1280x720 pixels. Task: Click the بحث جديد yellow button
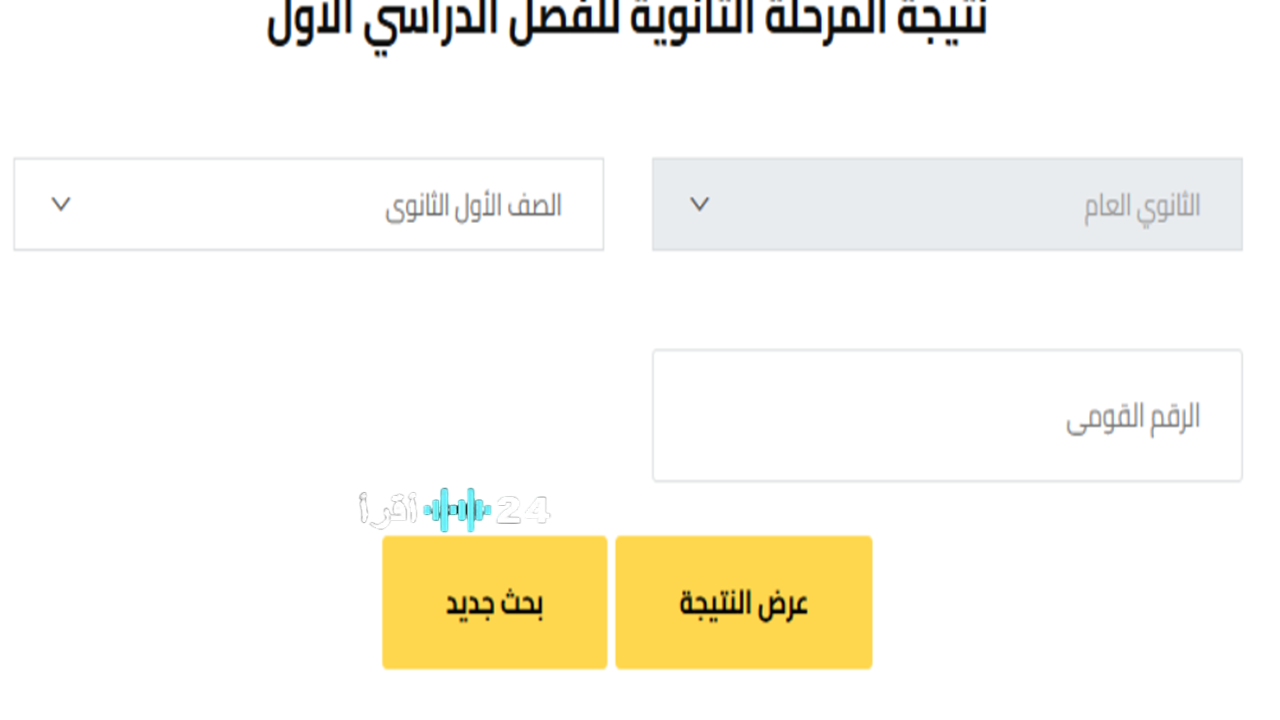coord(494,601)
